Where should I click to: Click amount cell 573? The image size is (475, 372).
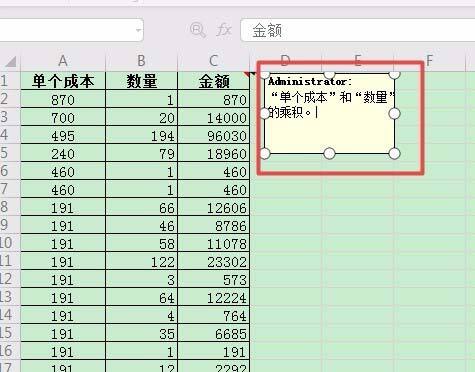(x=214, y=279)
